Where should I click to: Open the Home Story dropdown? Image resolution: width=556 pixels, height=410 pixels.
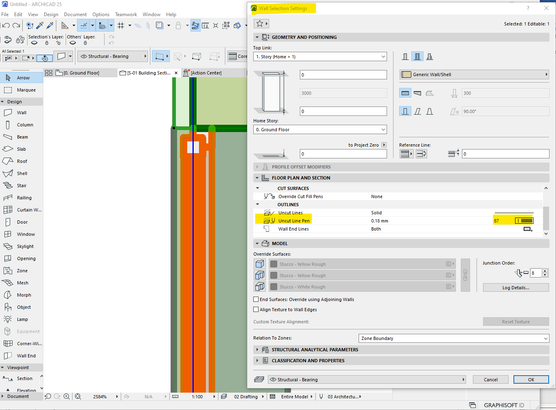320,130
